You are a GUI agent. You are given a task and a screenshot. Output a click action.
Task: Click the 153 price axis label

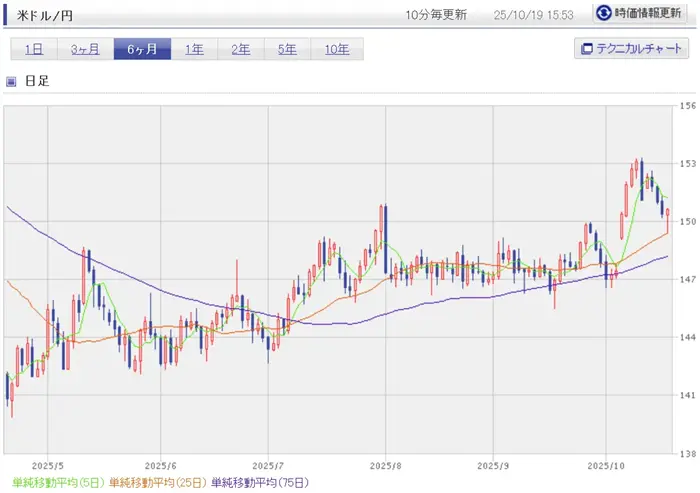click(688, 163)
